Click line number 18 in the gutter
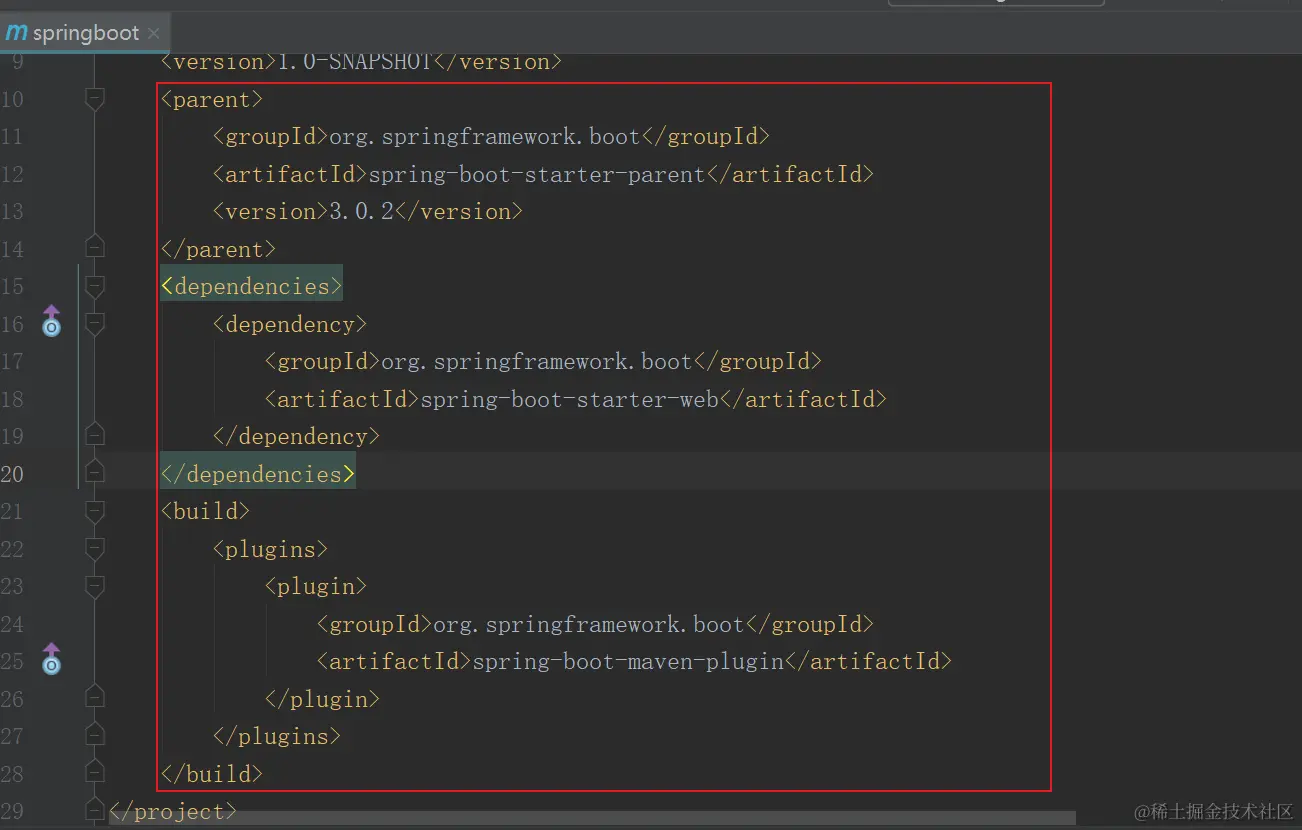This screenshot has width=1302, height=830. (12, 399)
